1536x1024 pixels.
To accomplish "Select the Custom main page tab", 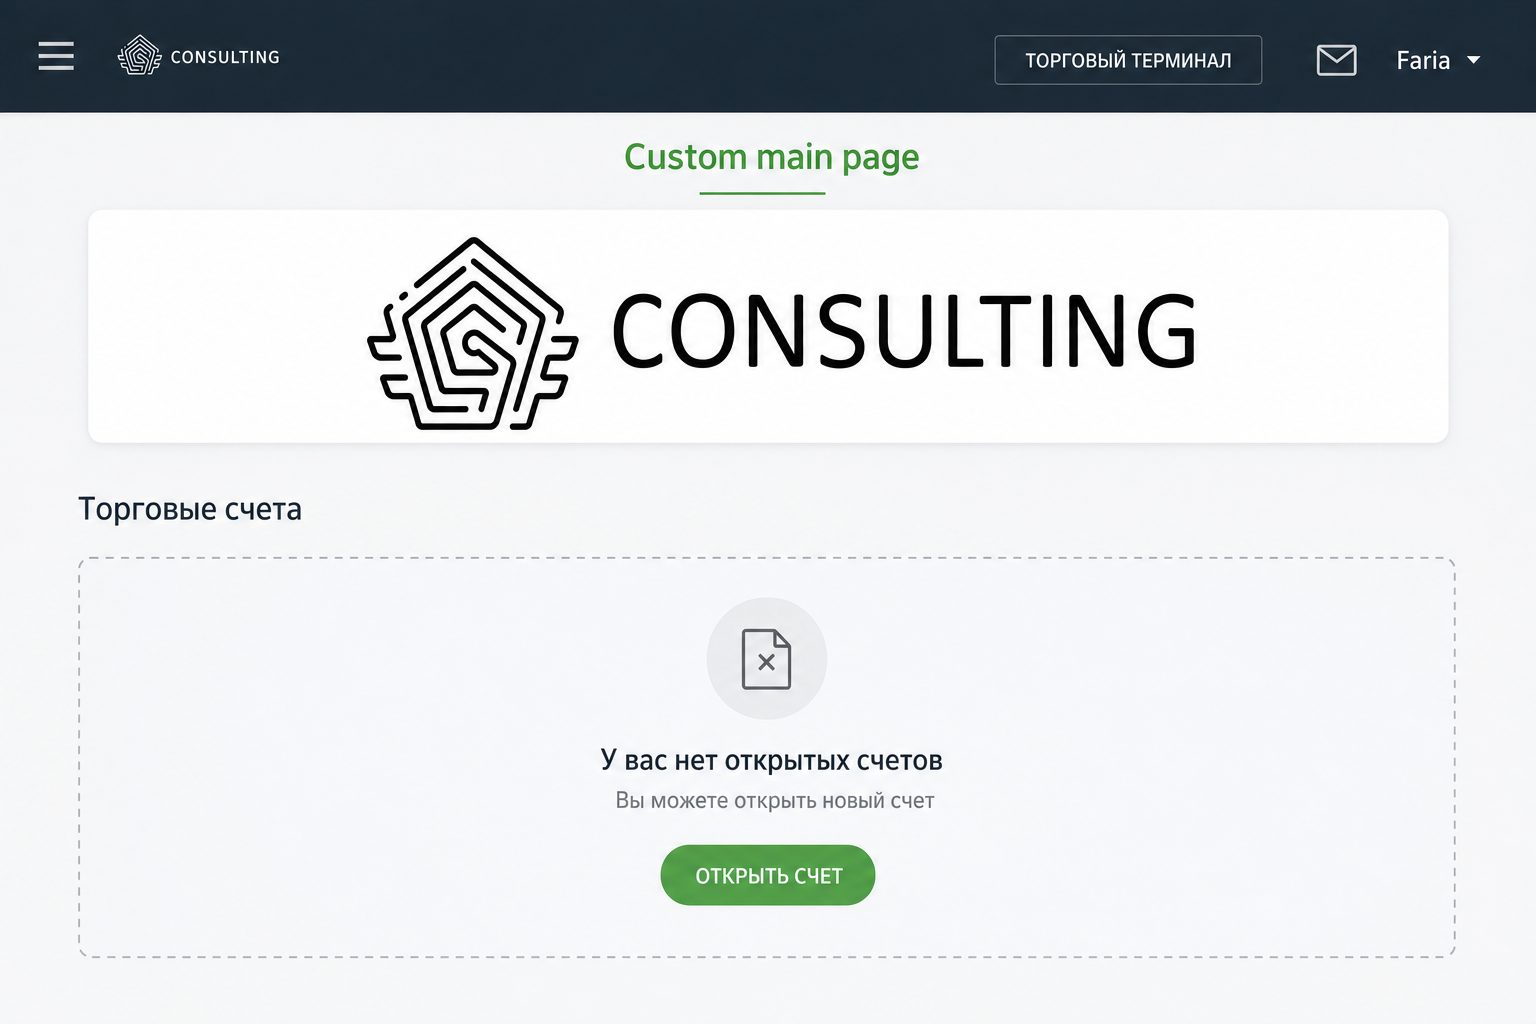I will tap(771, 157).
